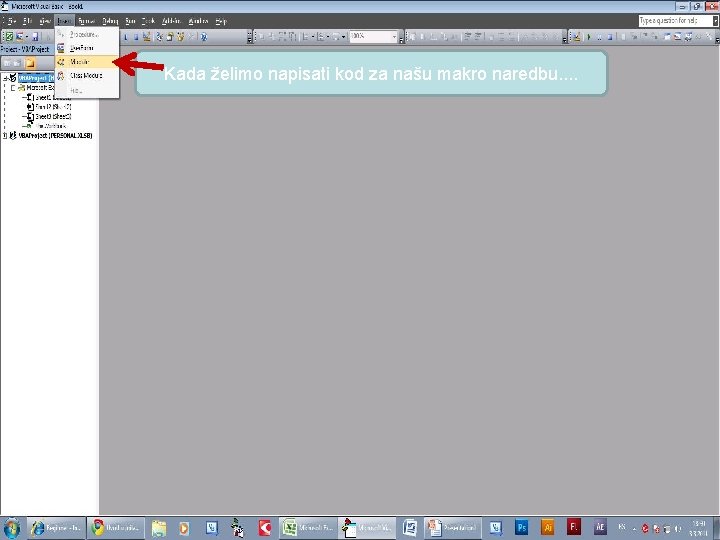Toggle Design Mode in the Standard toolbar
Image resolution: width=720 pixels, height=540 pixels.
[146, 36]
